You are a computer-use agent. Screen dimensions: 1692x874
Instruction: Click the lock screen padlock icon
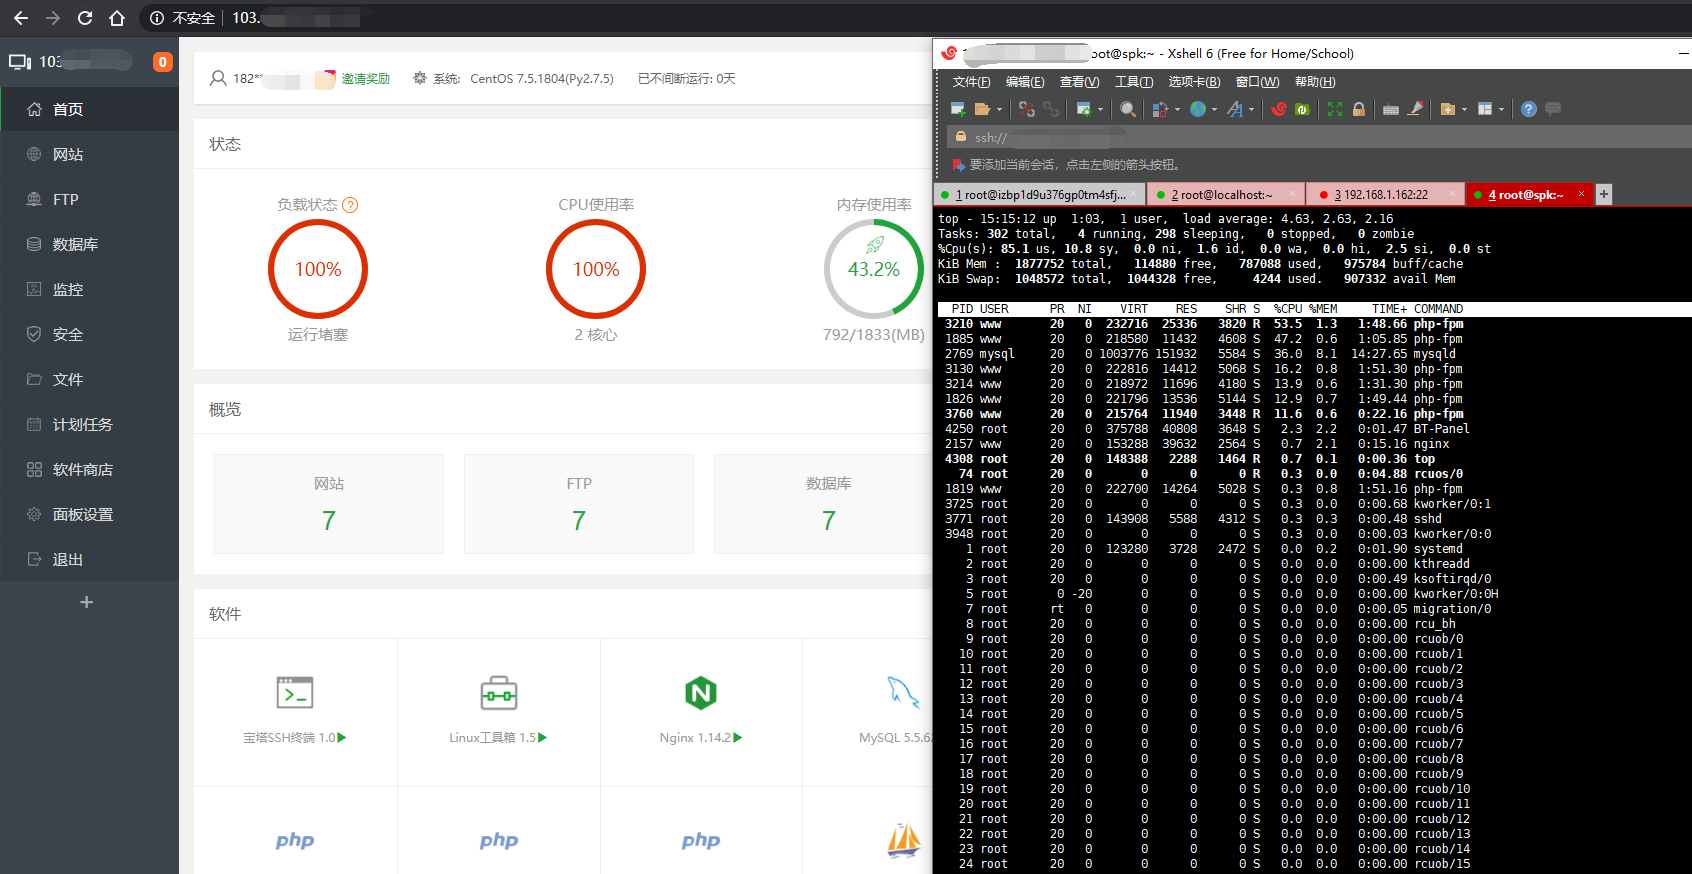click(1359, 109)
